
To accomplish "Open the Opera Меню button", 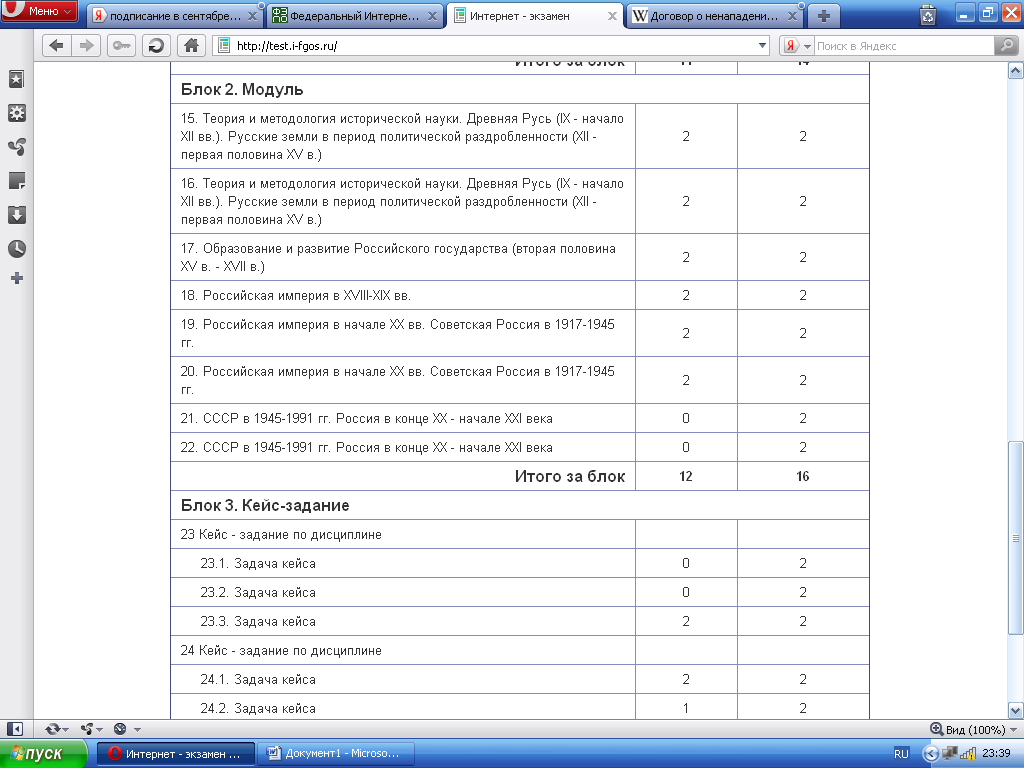I will (x=39, y=11).
